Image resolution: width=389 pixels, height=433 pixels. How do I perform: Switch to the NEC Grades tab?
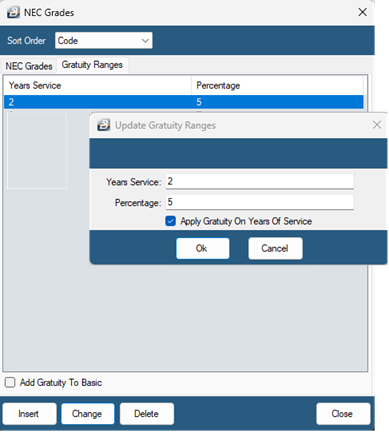(29, 66)
